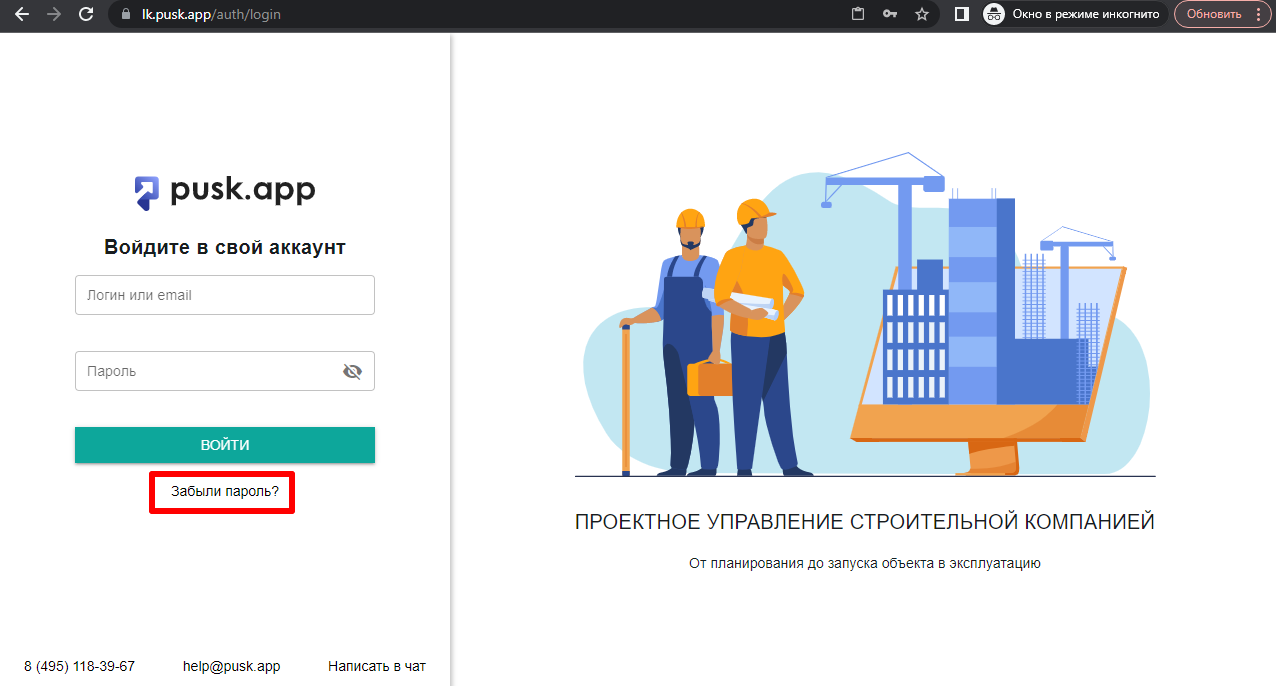Click the incognito mode indicator

coord(1074,14)
